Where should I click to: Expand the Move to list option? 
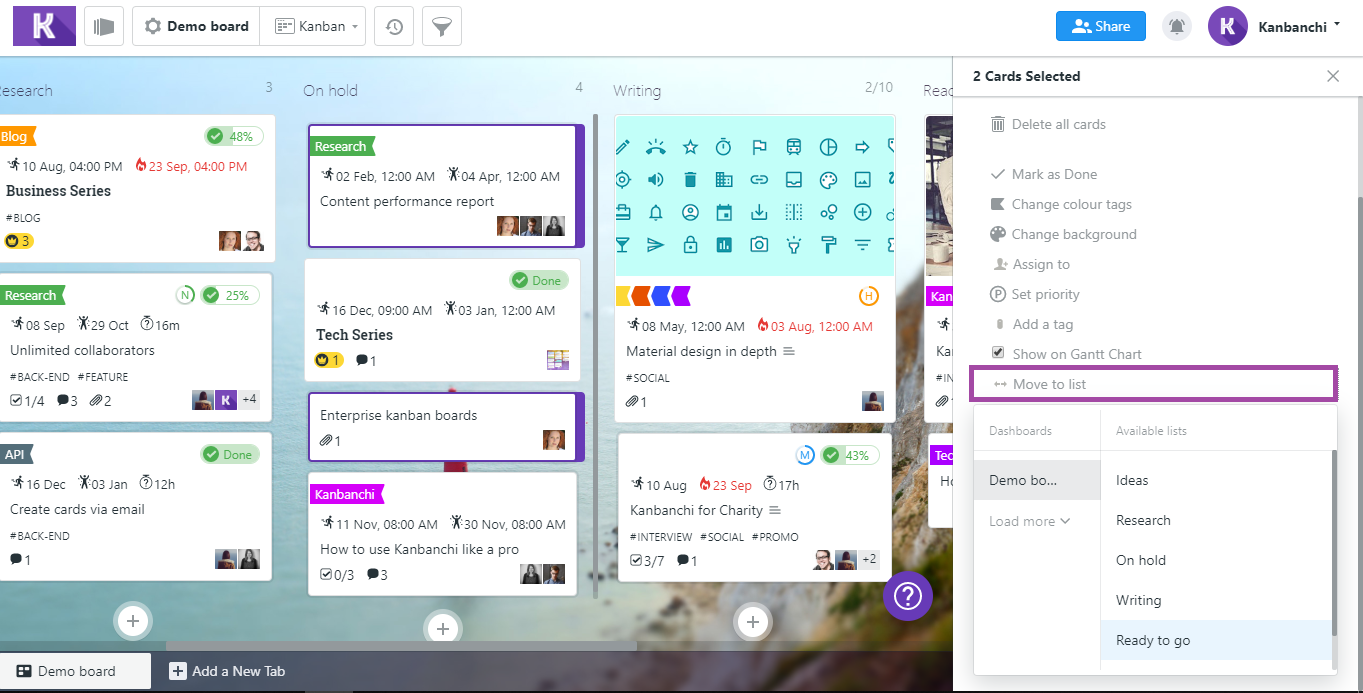1153,384
